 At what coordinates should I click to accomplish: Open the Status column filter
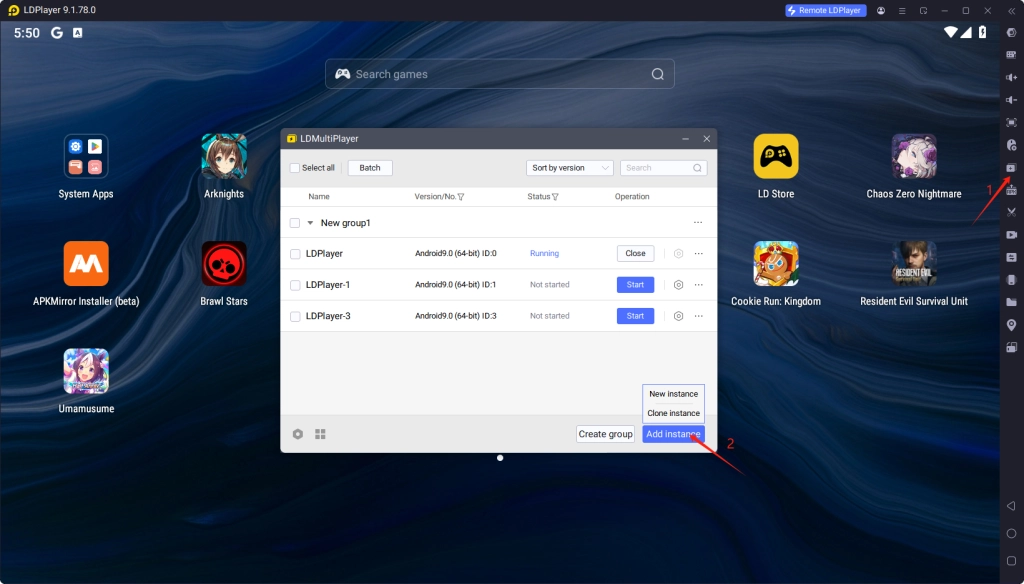tap(555, 197)
